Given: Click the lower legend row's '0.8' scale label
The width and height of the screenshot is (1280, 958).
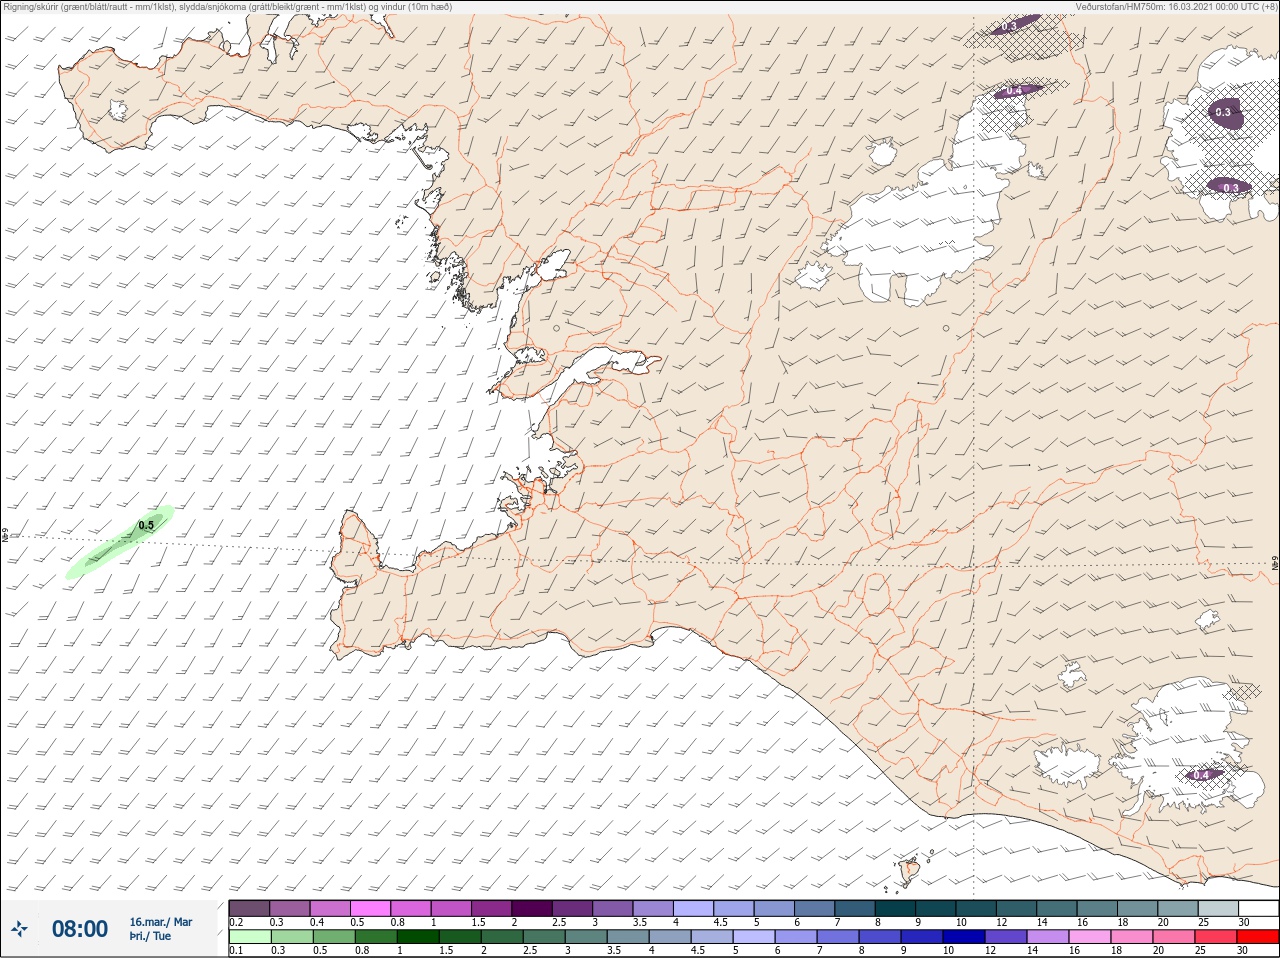Looking at the screenshot, I should pos(361,951).
